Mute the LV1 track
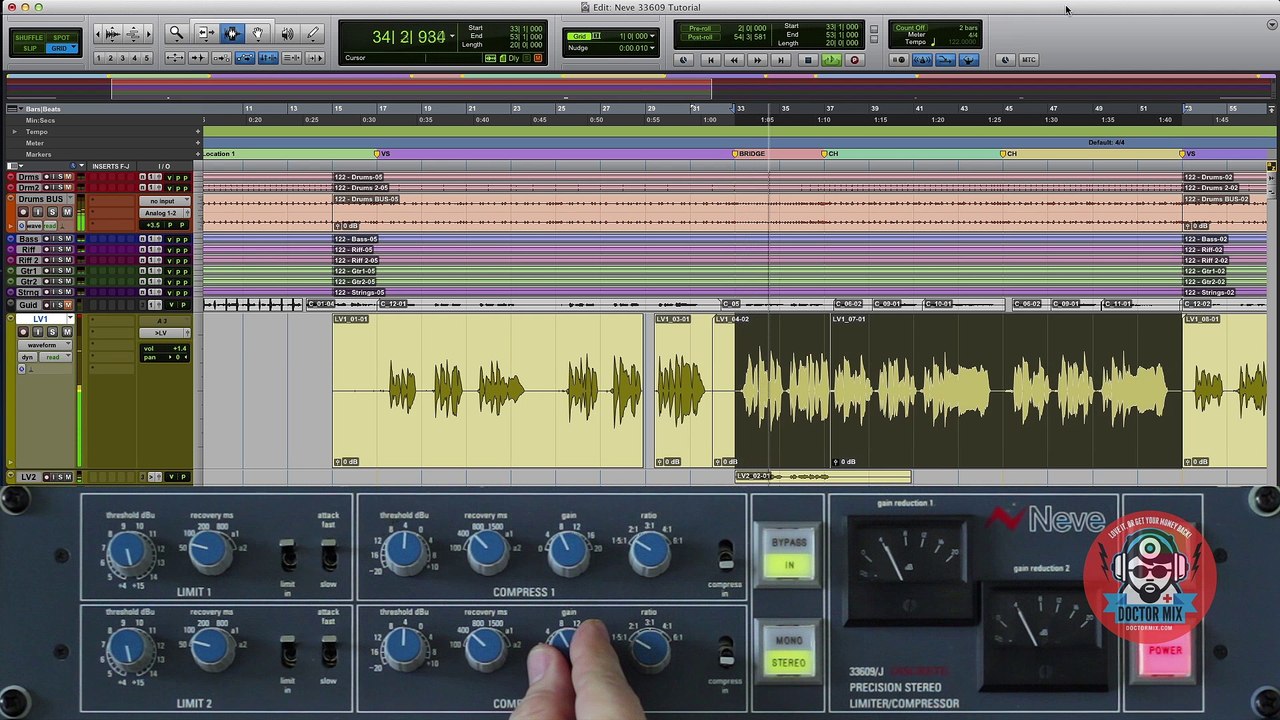 [x=66, y=332]
